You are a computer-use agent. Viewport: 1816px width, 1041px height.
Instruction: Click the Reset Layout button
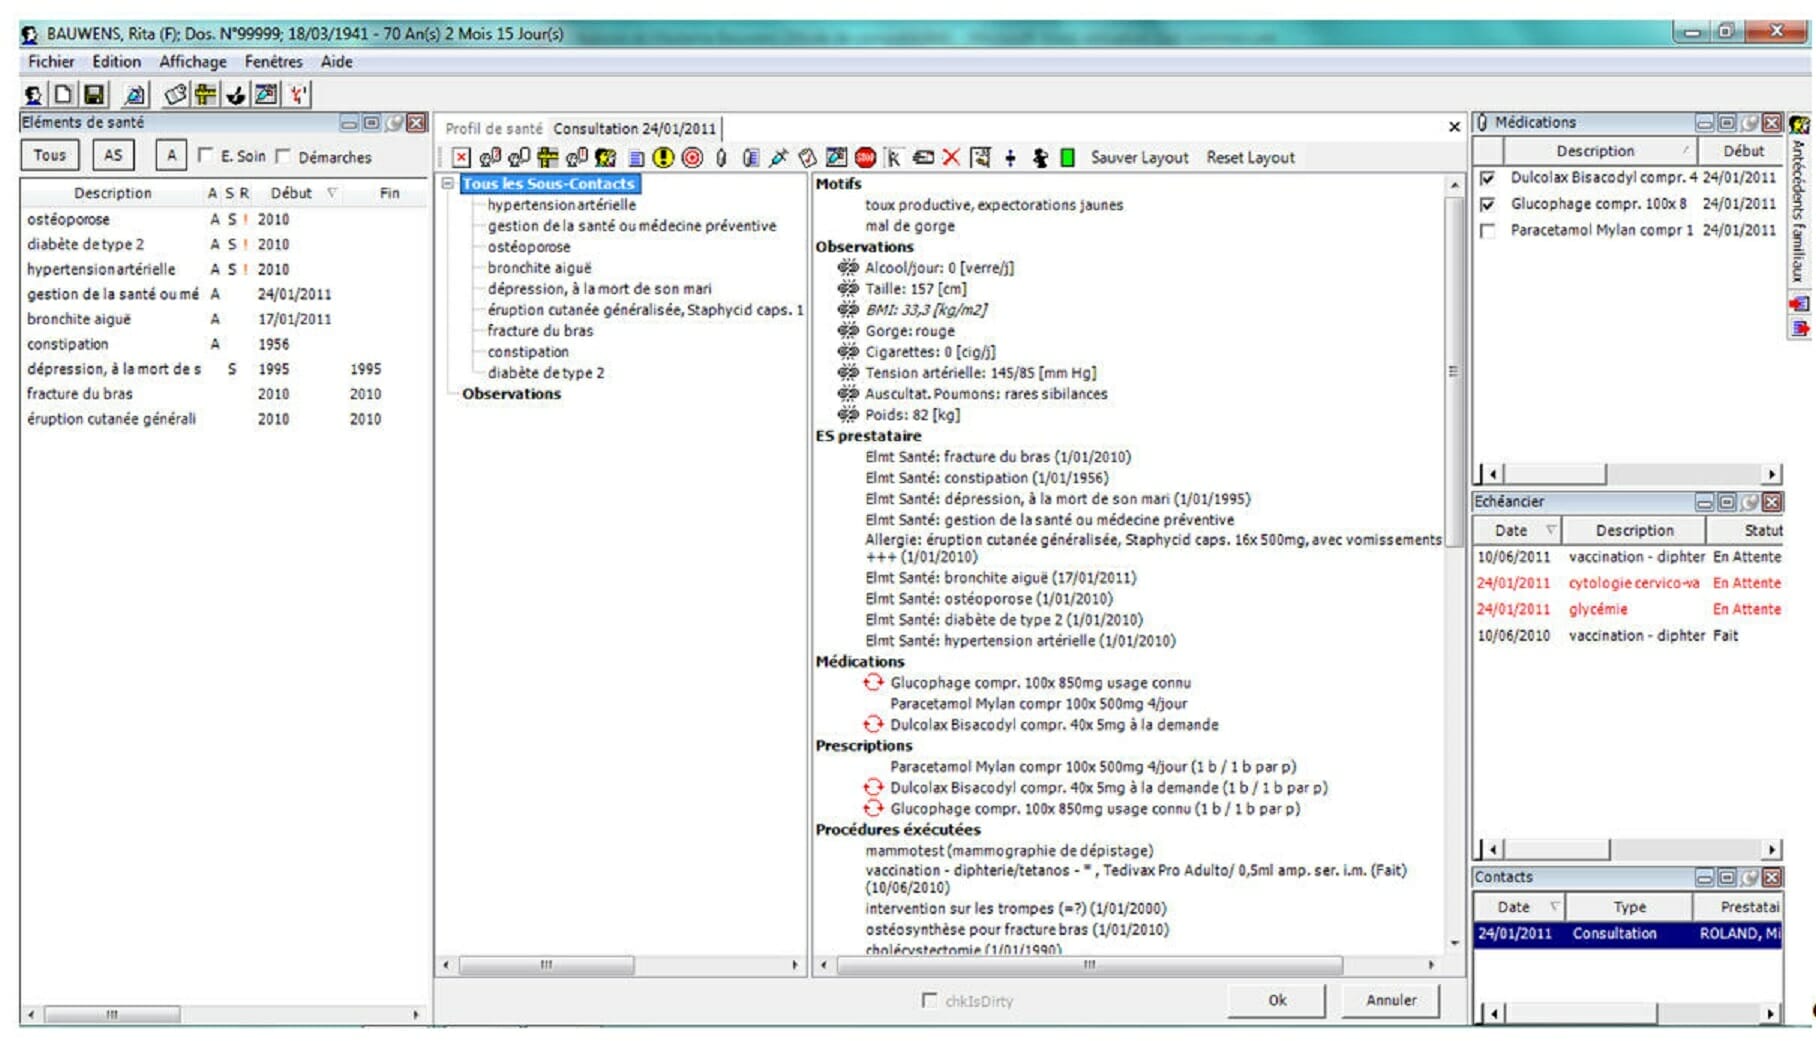(x=1250, y=158)
